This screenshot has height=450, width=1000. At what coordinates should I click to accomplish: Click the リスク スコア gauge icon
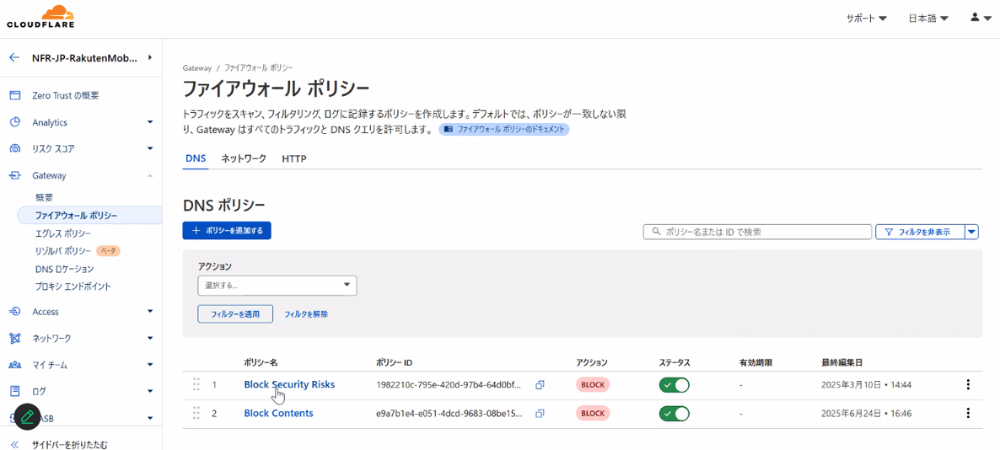coord(15,149)
